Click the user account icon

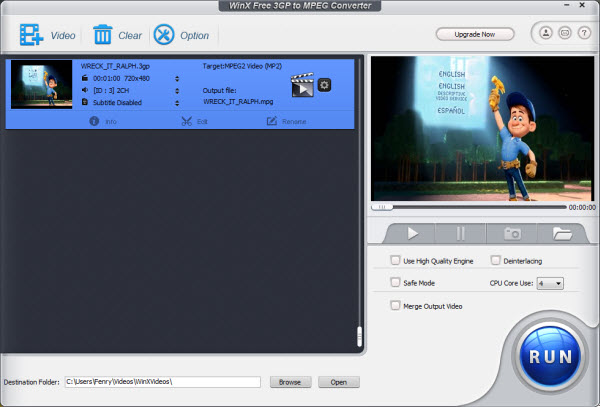pos(546,33)
